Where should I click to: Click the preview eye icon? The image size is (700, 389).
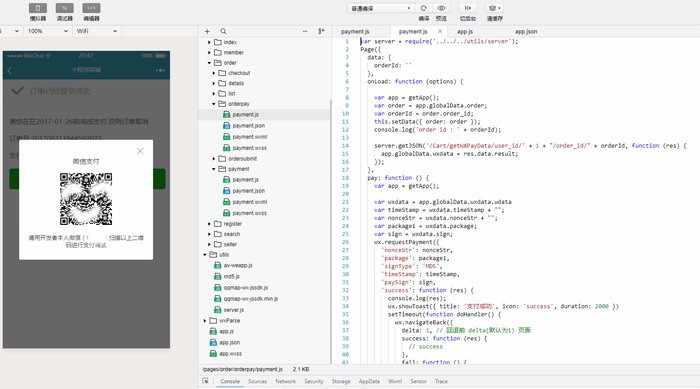point(441,8)
